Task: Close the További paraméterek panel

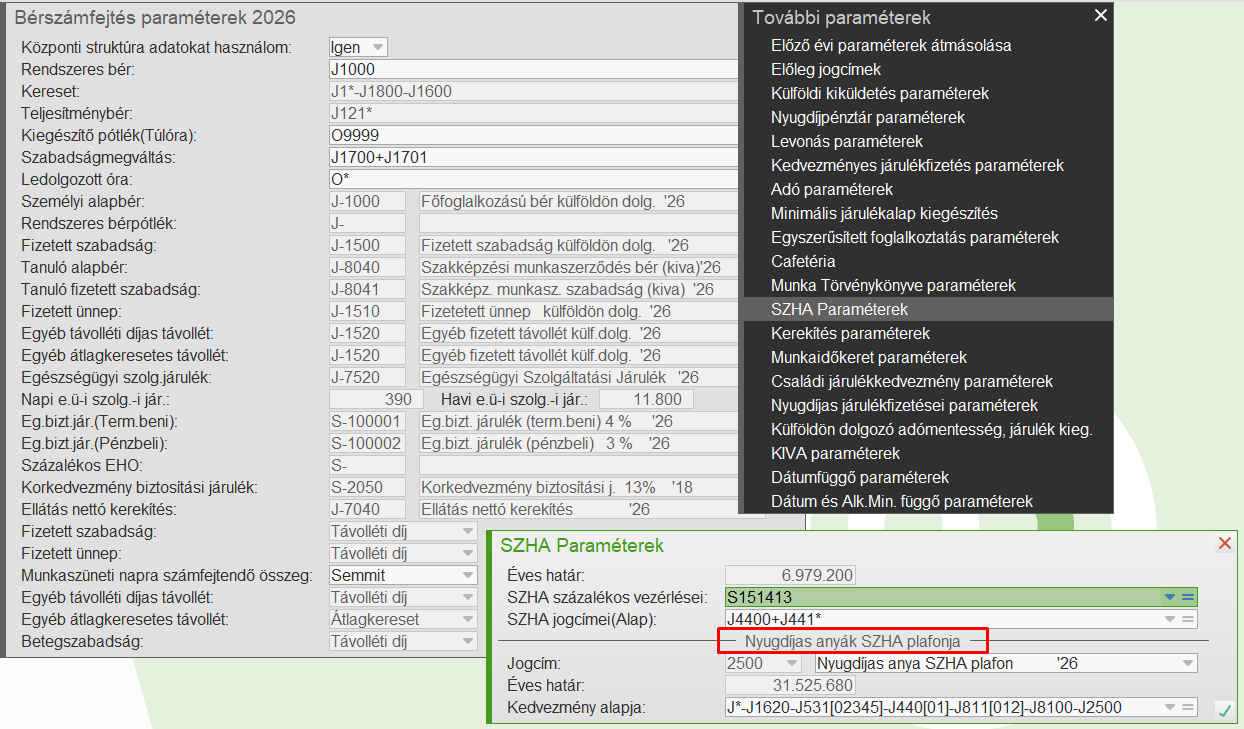Action: pyautogui.click(x=1101, y=15)
